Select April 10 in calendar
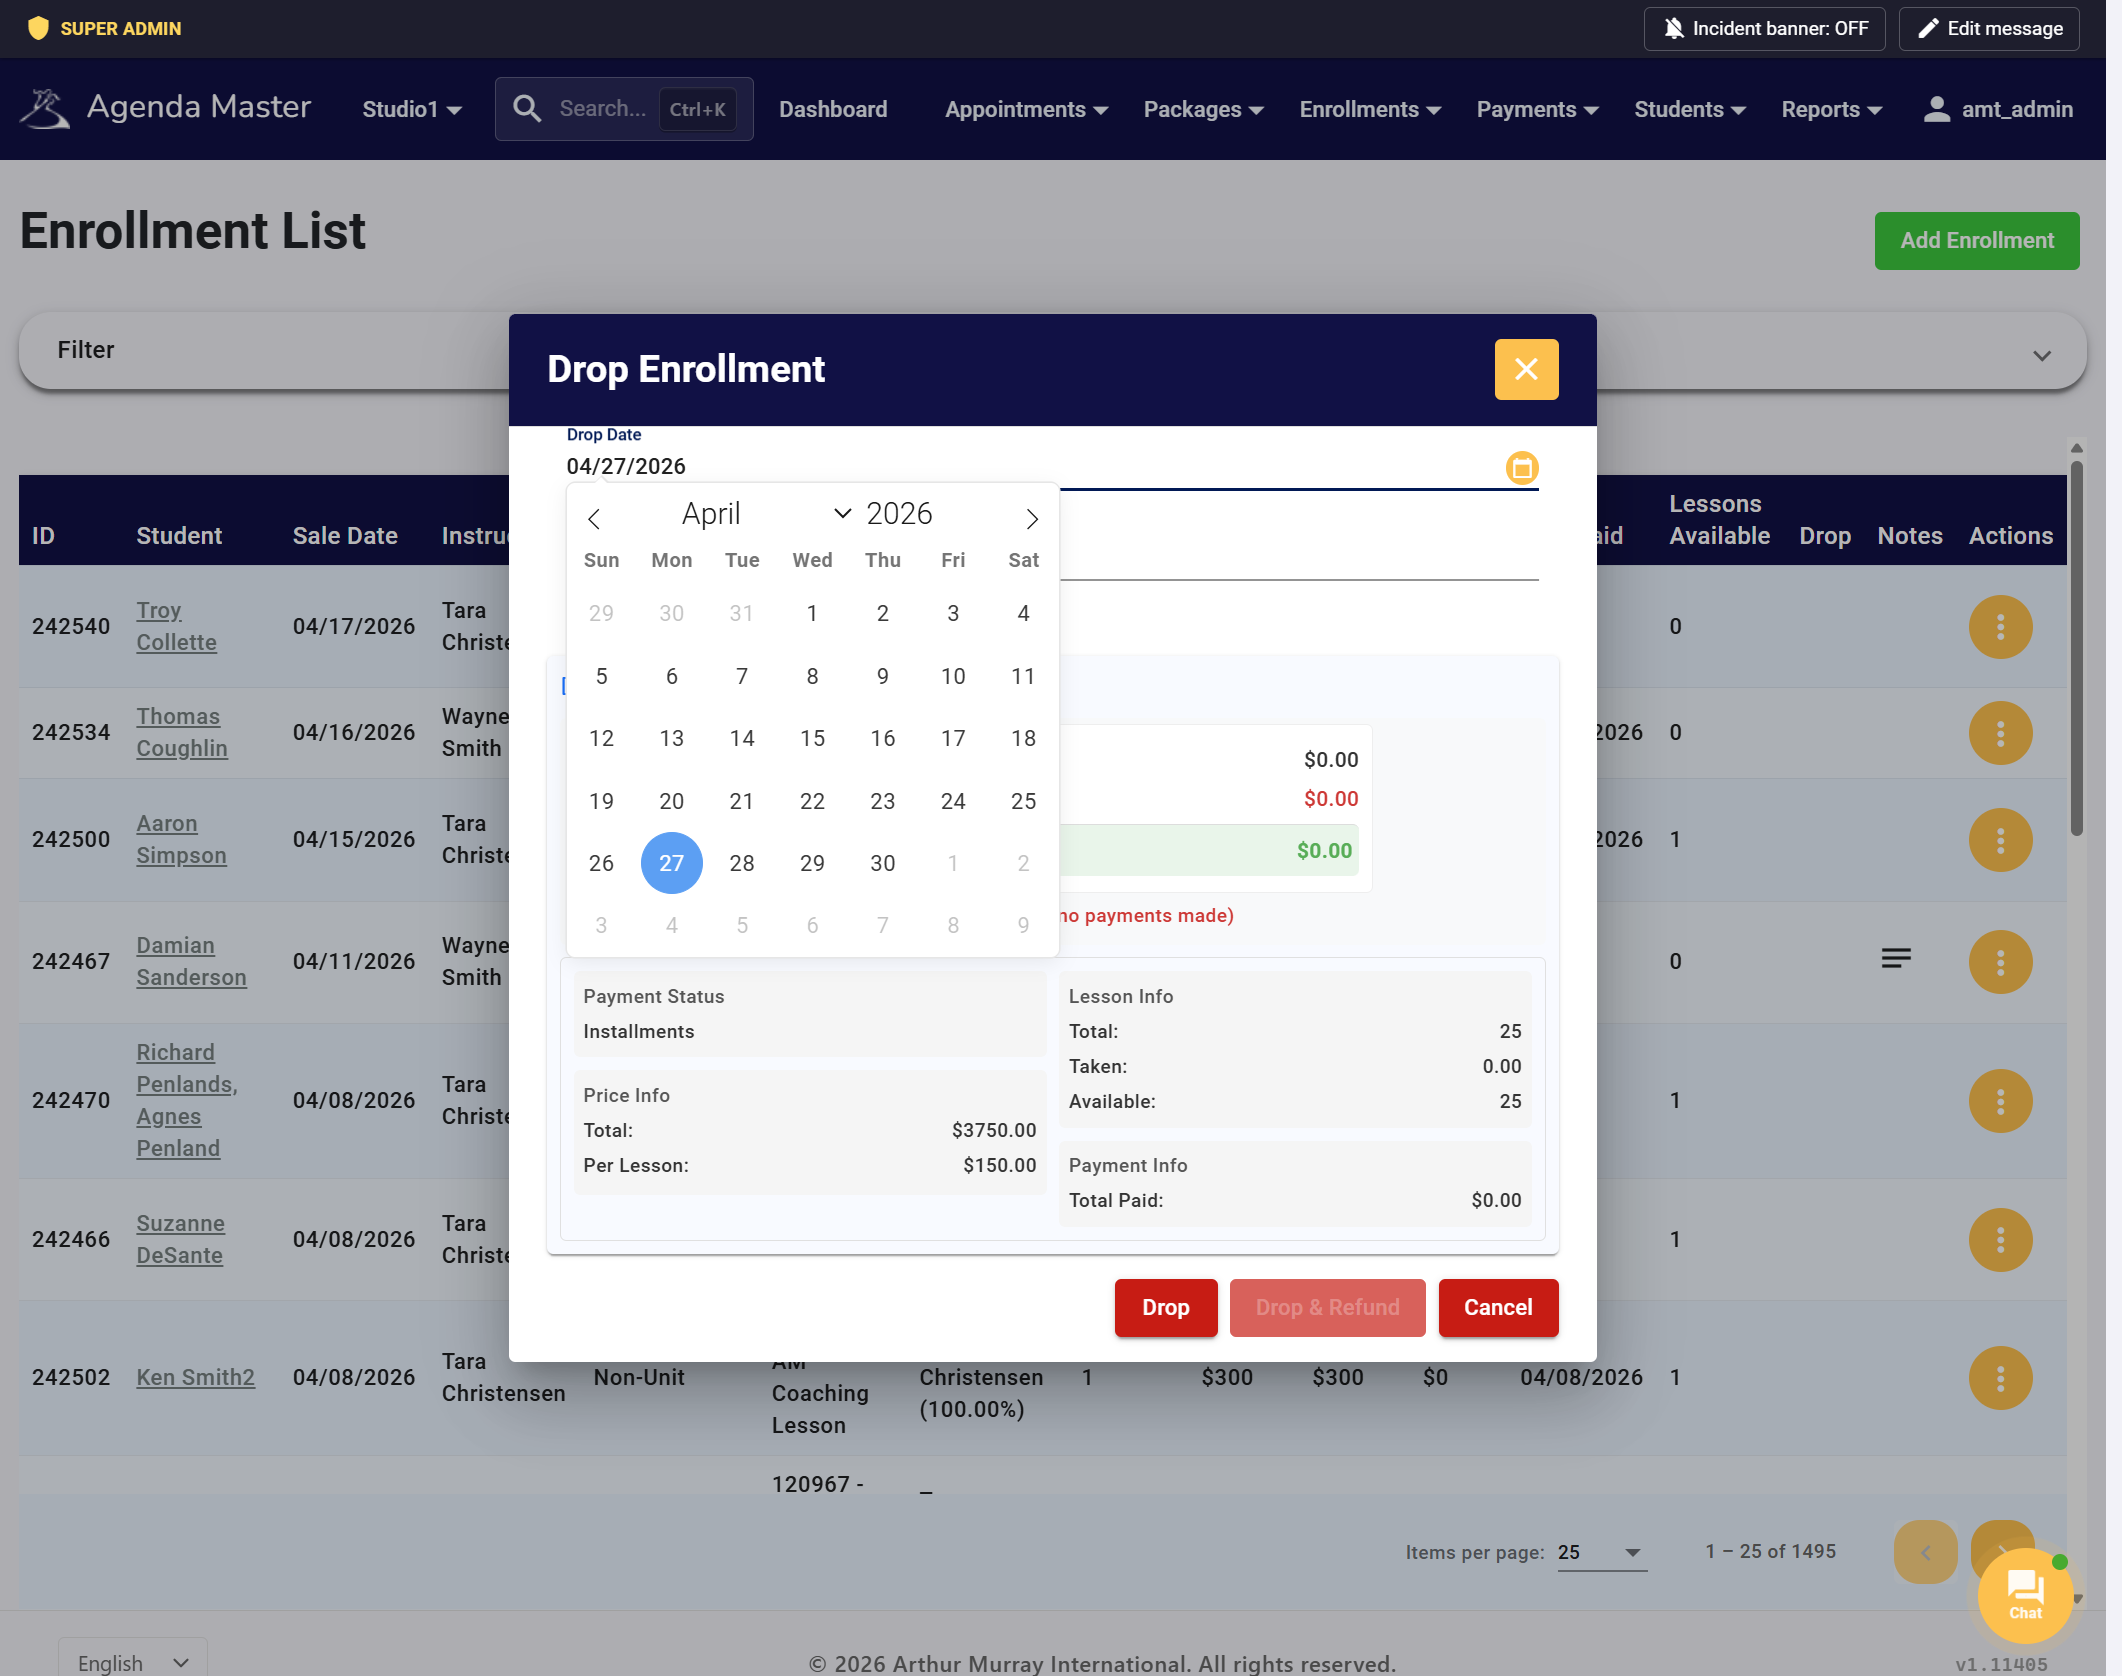The image size is (2122, 1676). pyautogui.click(x=953, y=676)
